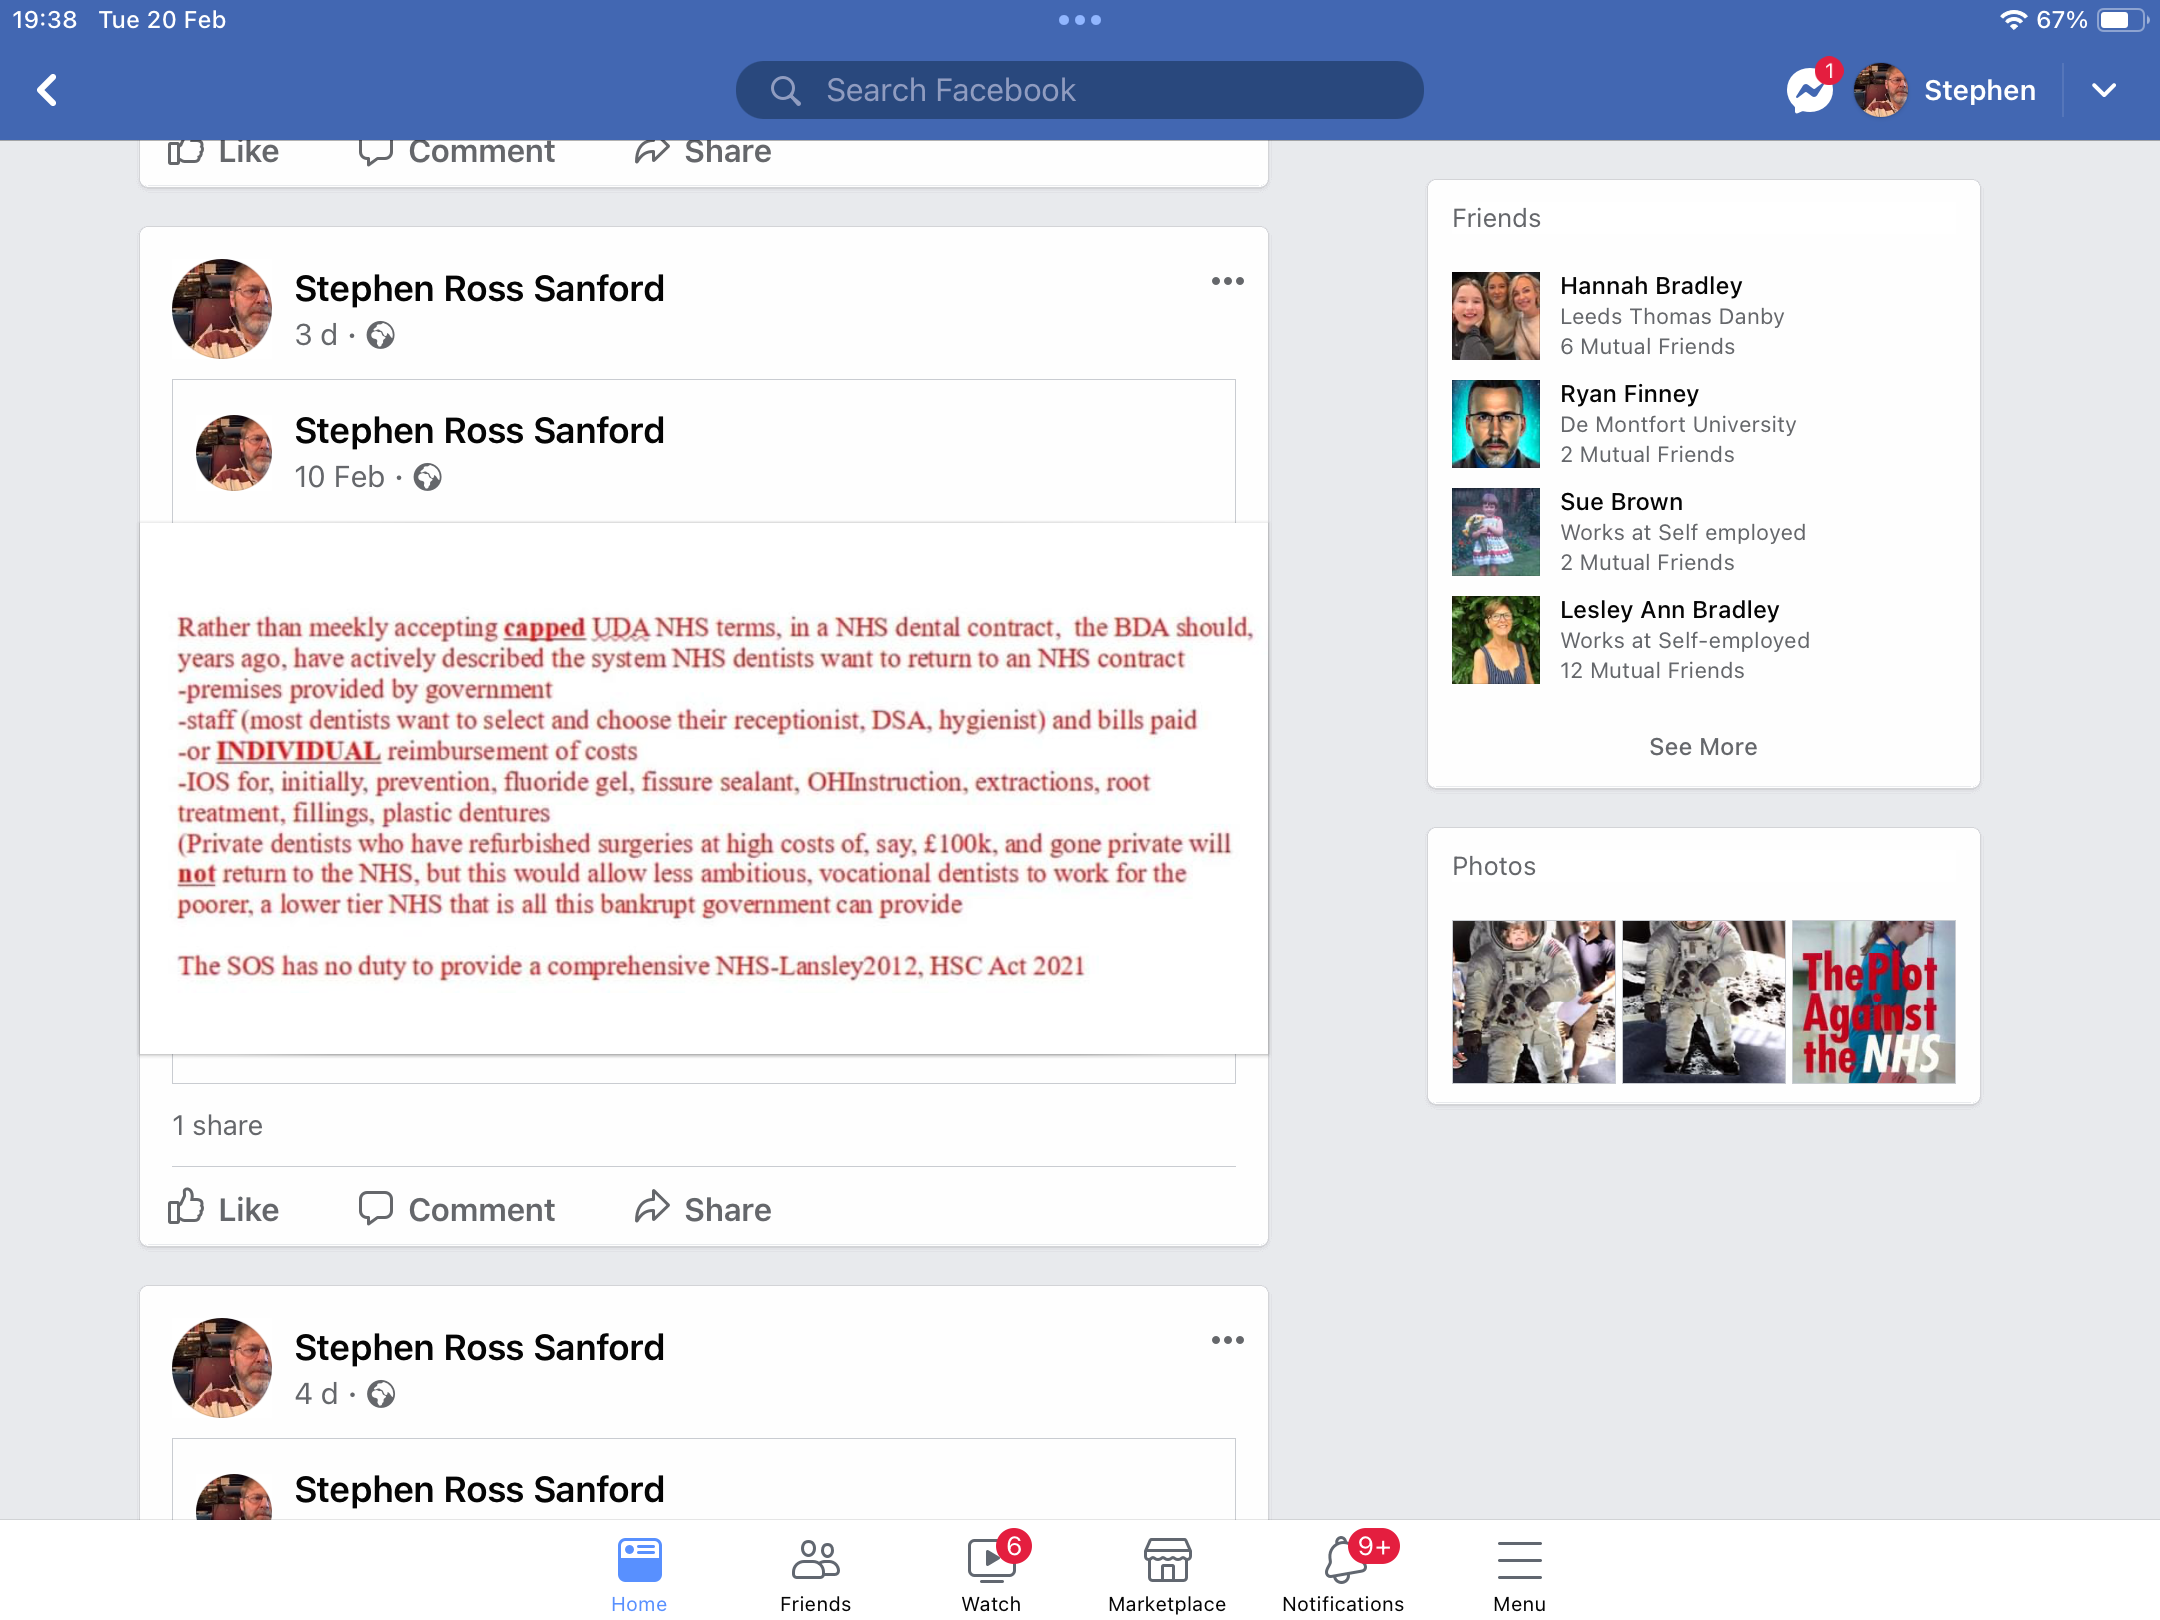The width and height of the screenshot is (2160, 1620).
Task: Comment on the 3 d post
Action: point(457,1209)
